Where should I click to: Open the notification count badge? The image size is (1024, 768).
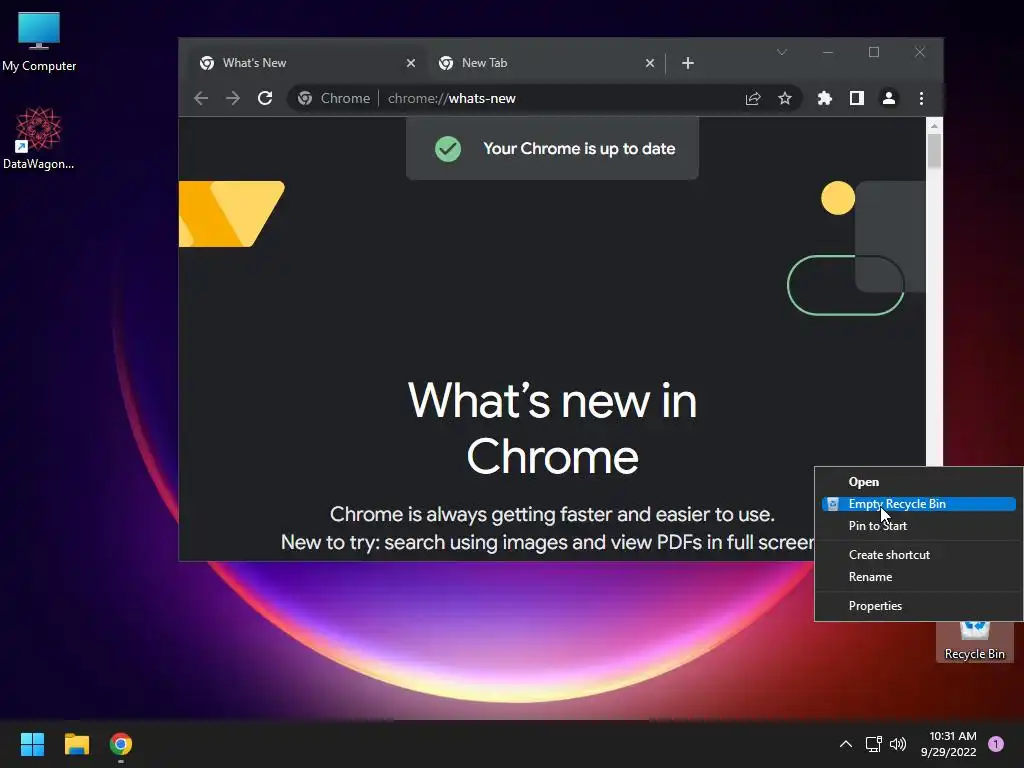tap(996, 744)
